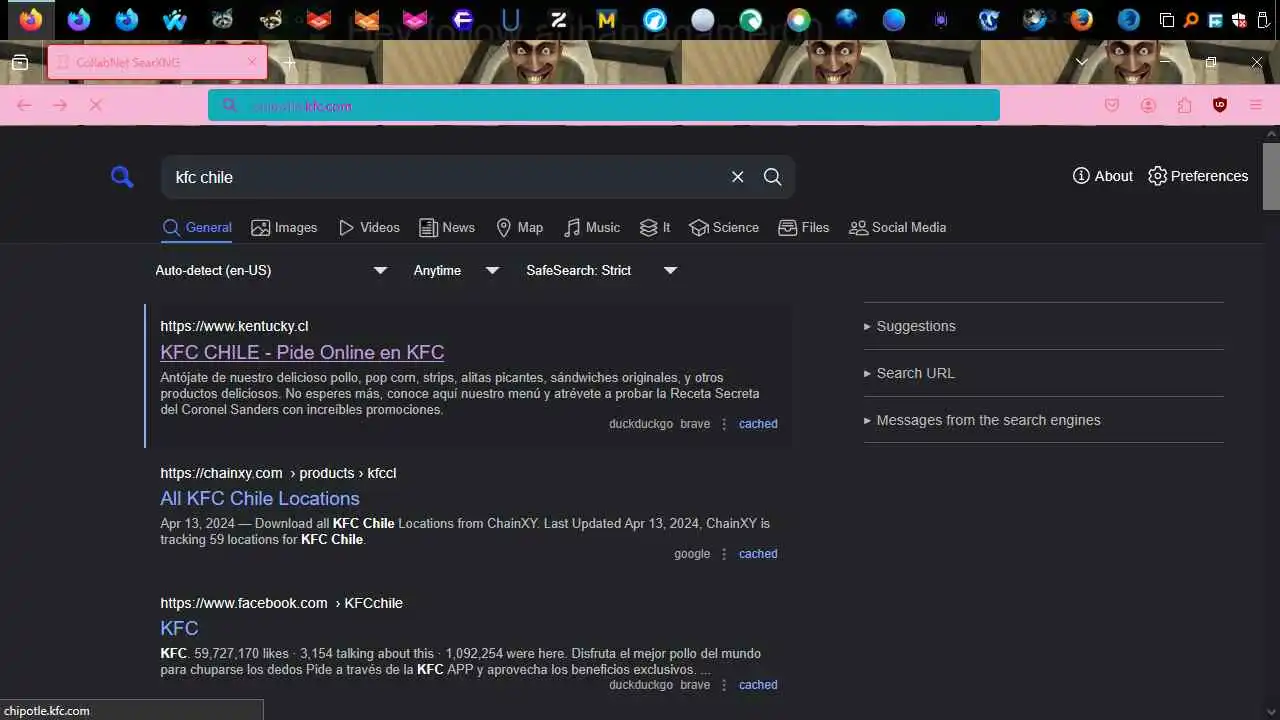Switch to the Music category tab
The image size is (1280, 720).
(x=592, y=228)
